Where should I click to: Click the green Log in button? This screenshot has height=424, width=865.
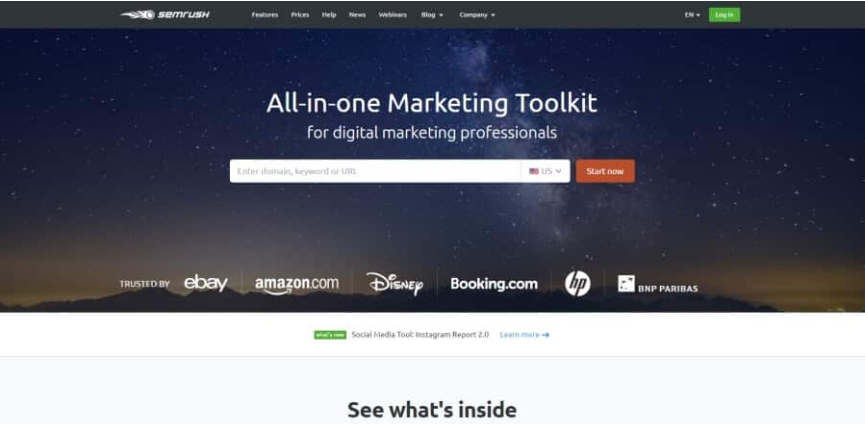[724, 15]
